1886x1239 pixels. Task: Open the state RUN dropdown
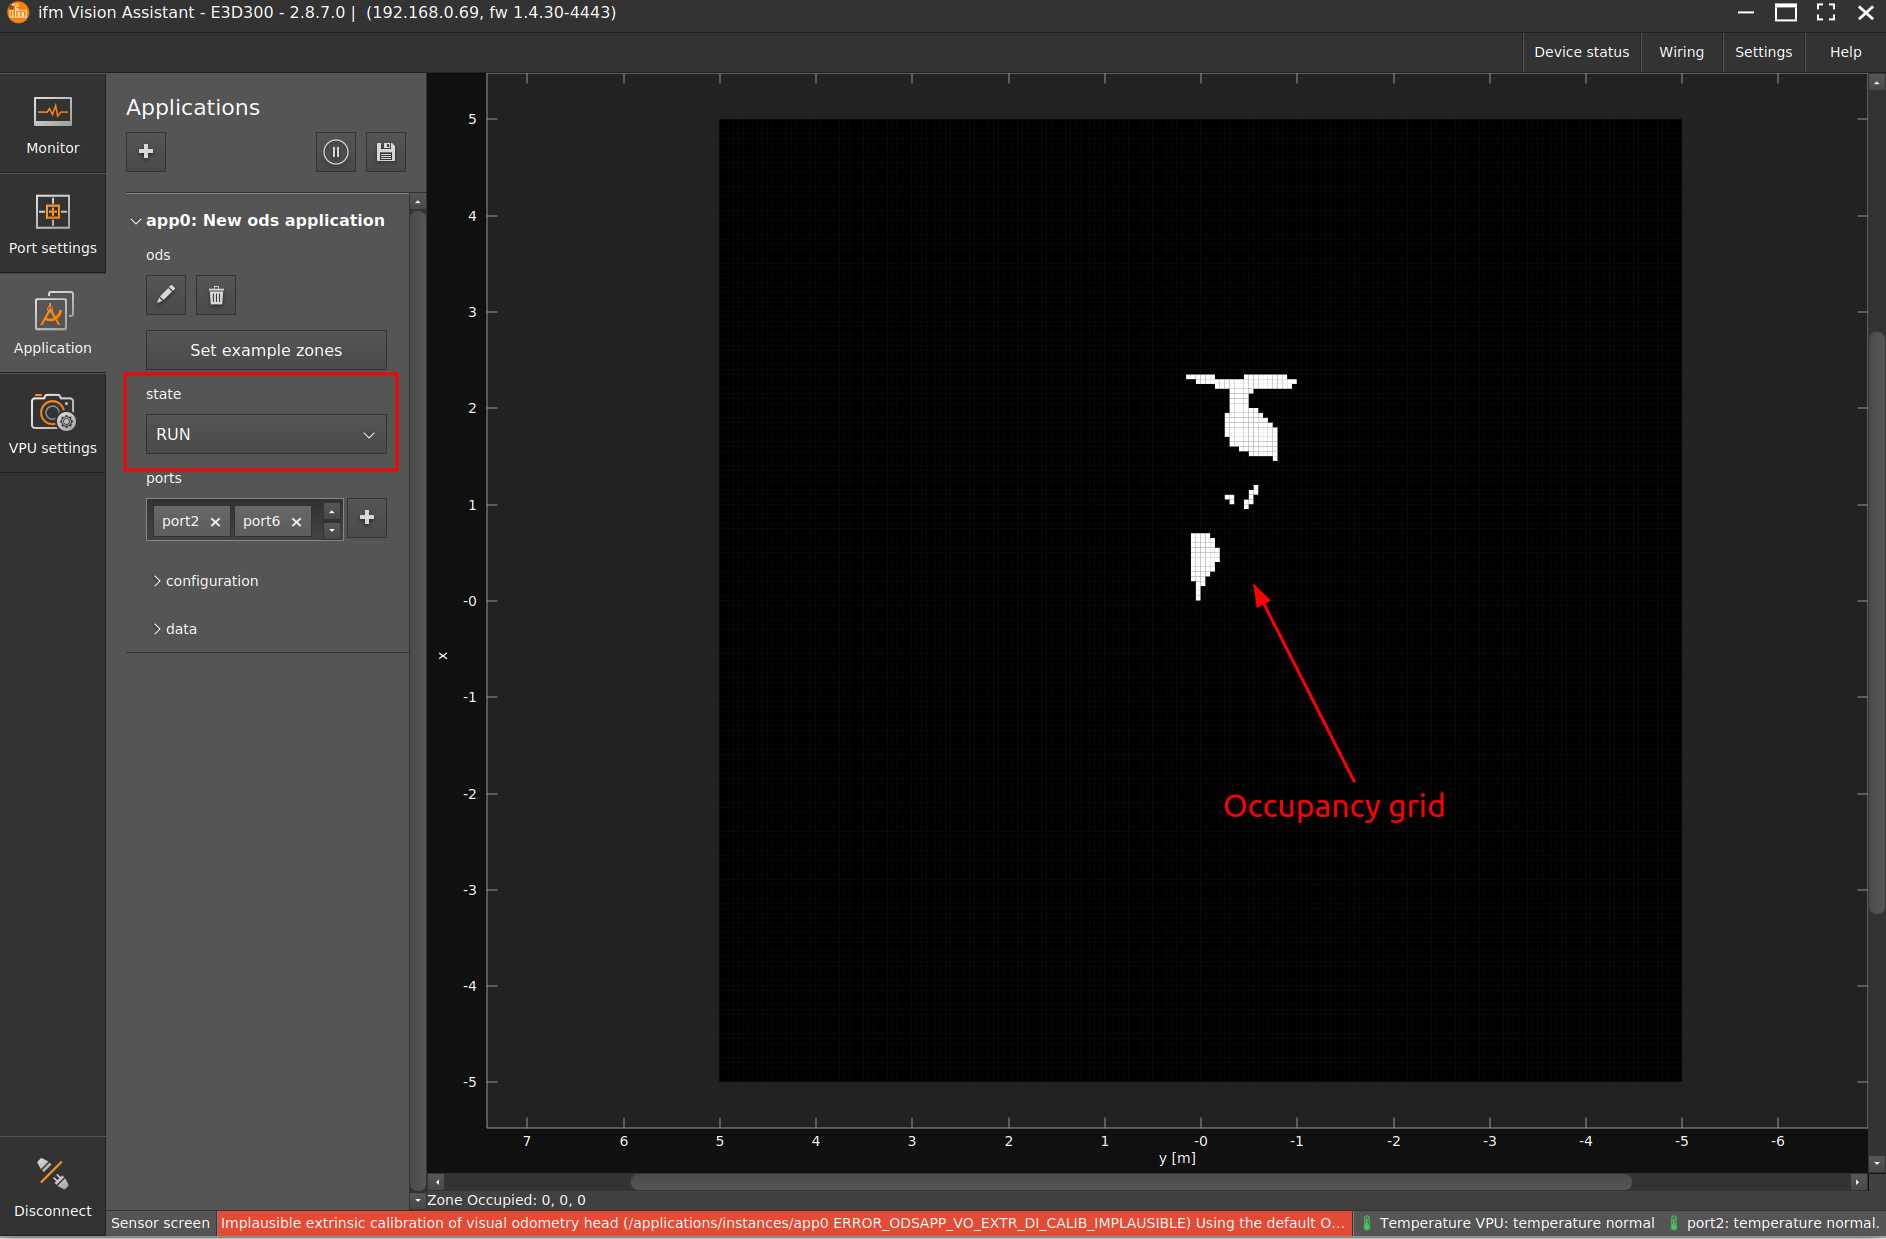(x=266, y=435)
